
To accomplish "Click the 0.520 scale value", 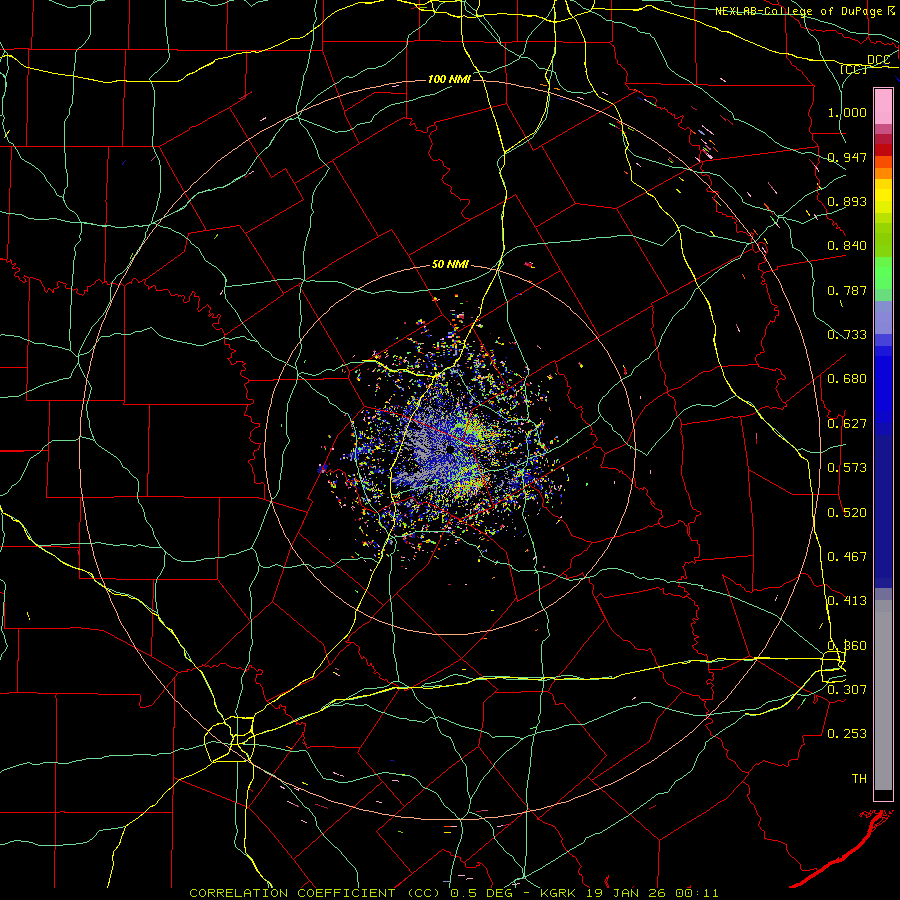I will coord(847,513).
